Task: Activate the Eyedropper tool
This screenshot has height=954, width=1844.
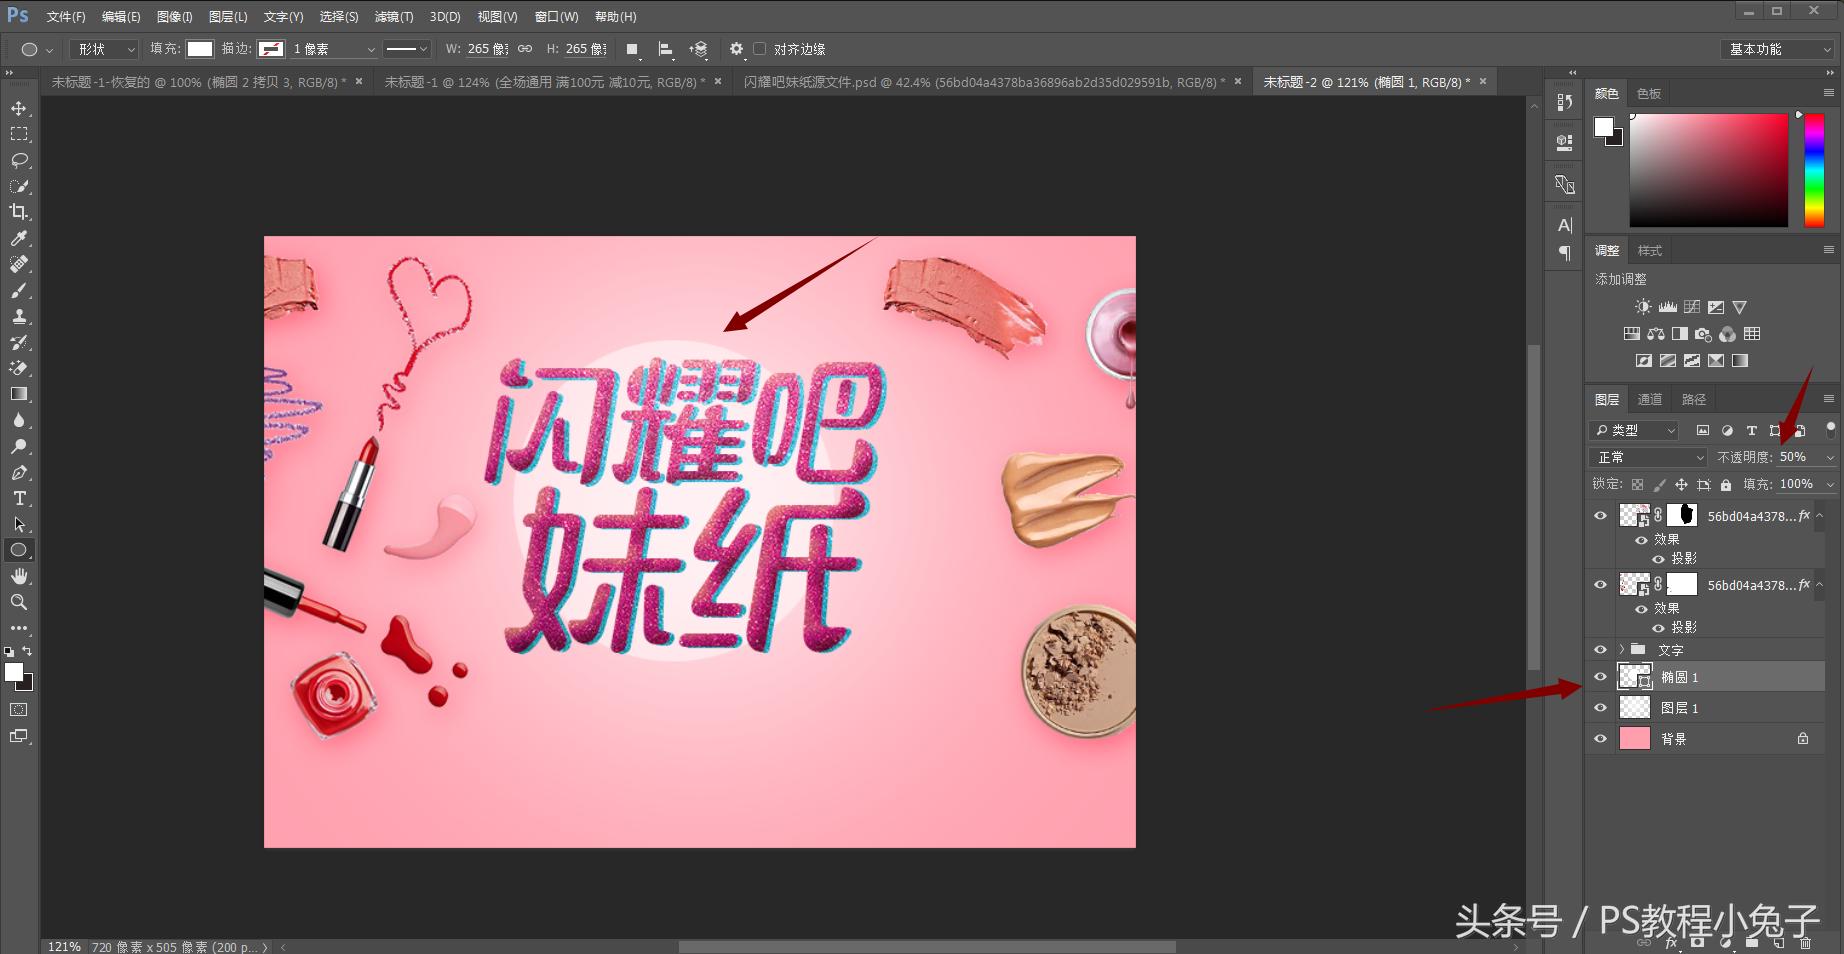Action: click(19, 239)
